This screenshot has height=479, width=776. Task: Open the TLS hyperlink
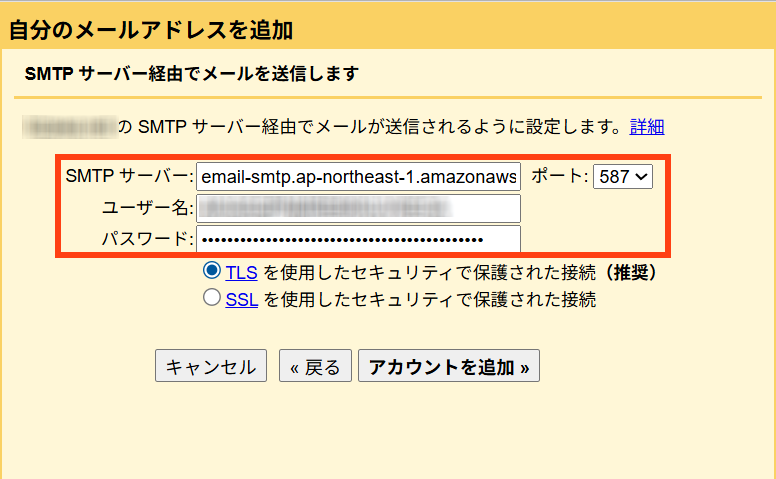241,272
